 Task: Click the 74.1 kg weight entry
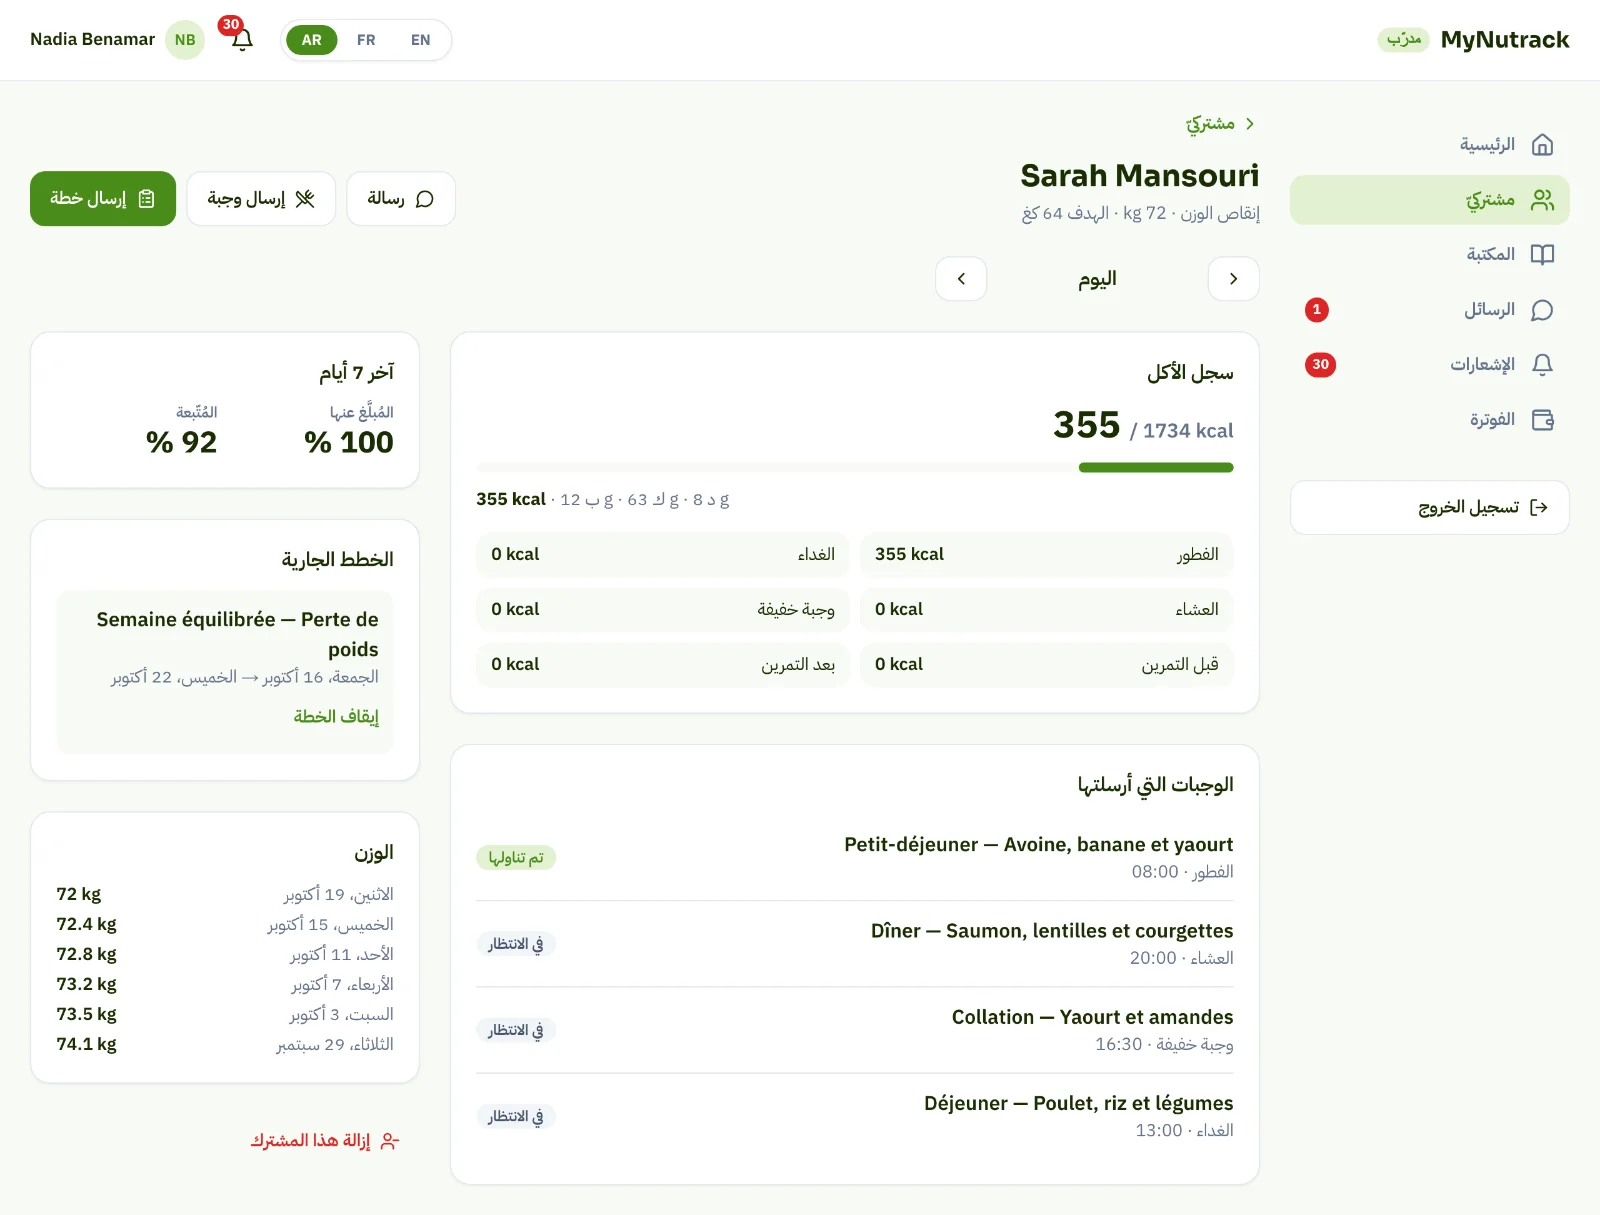225,1044
